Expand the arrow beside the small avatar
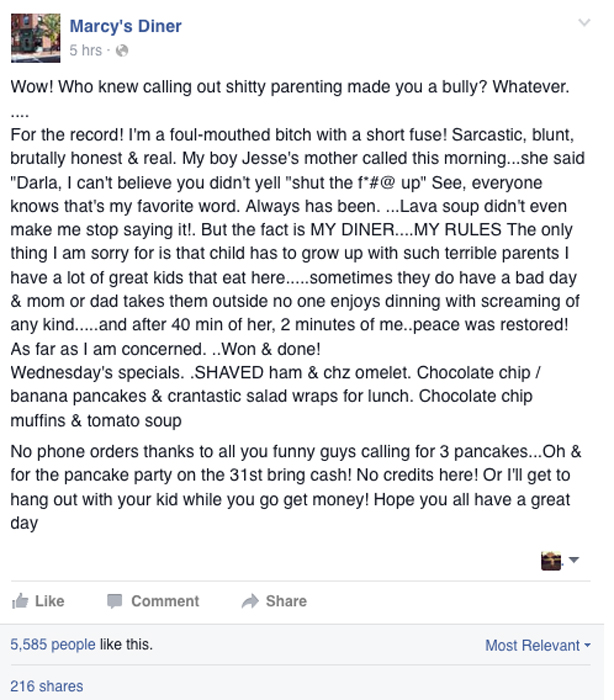 [x=574, y=559]
